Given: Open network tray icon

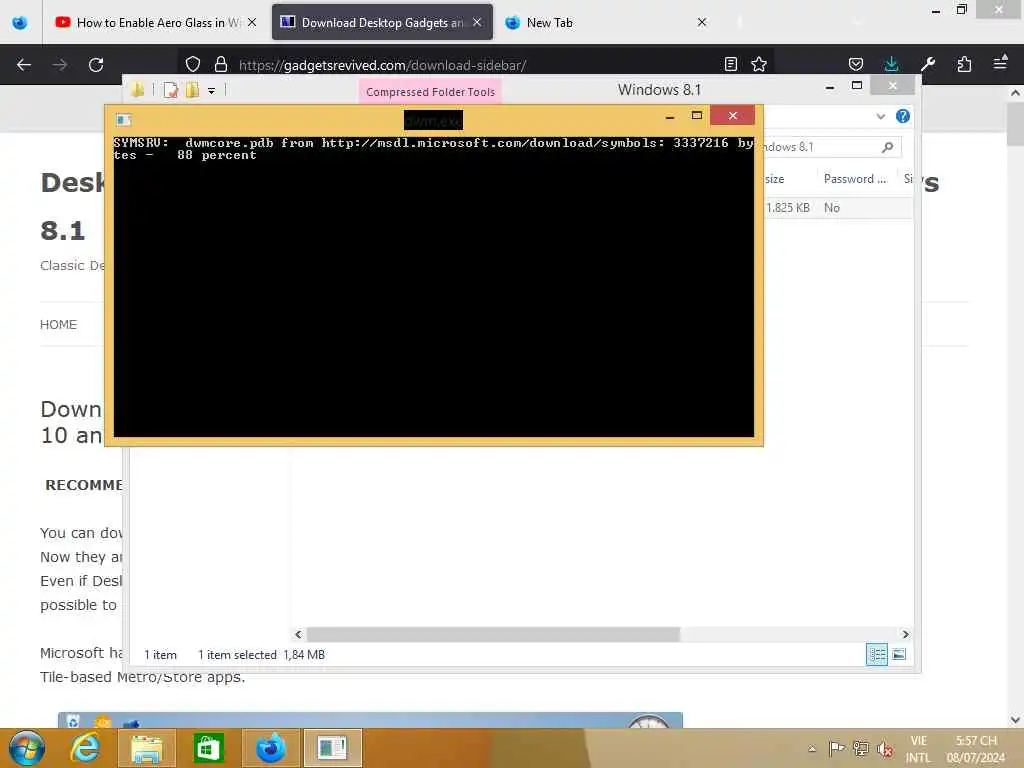Looking at the screenshot, I should (x=861, y=748).
